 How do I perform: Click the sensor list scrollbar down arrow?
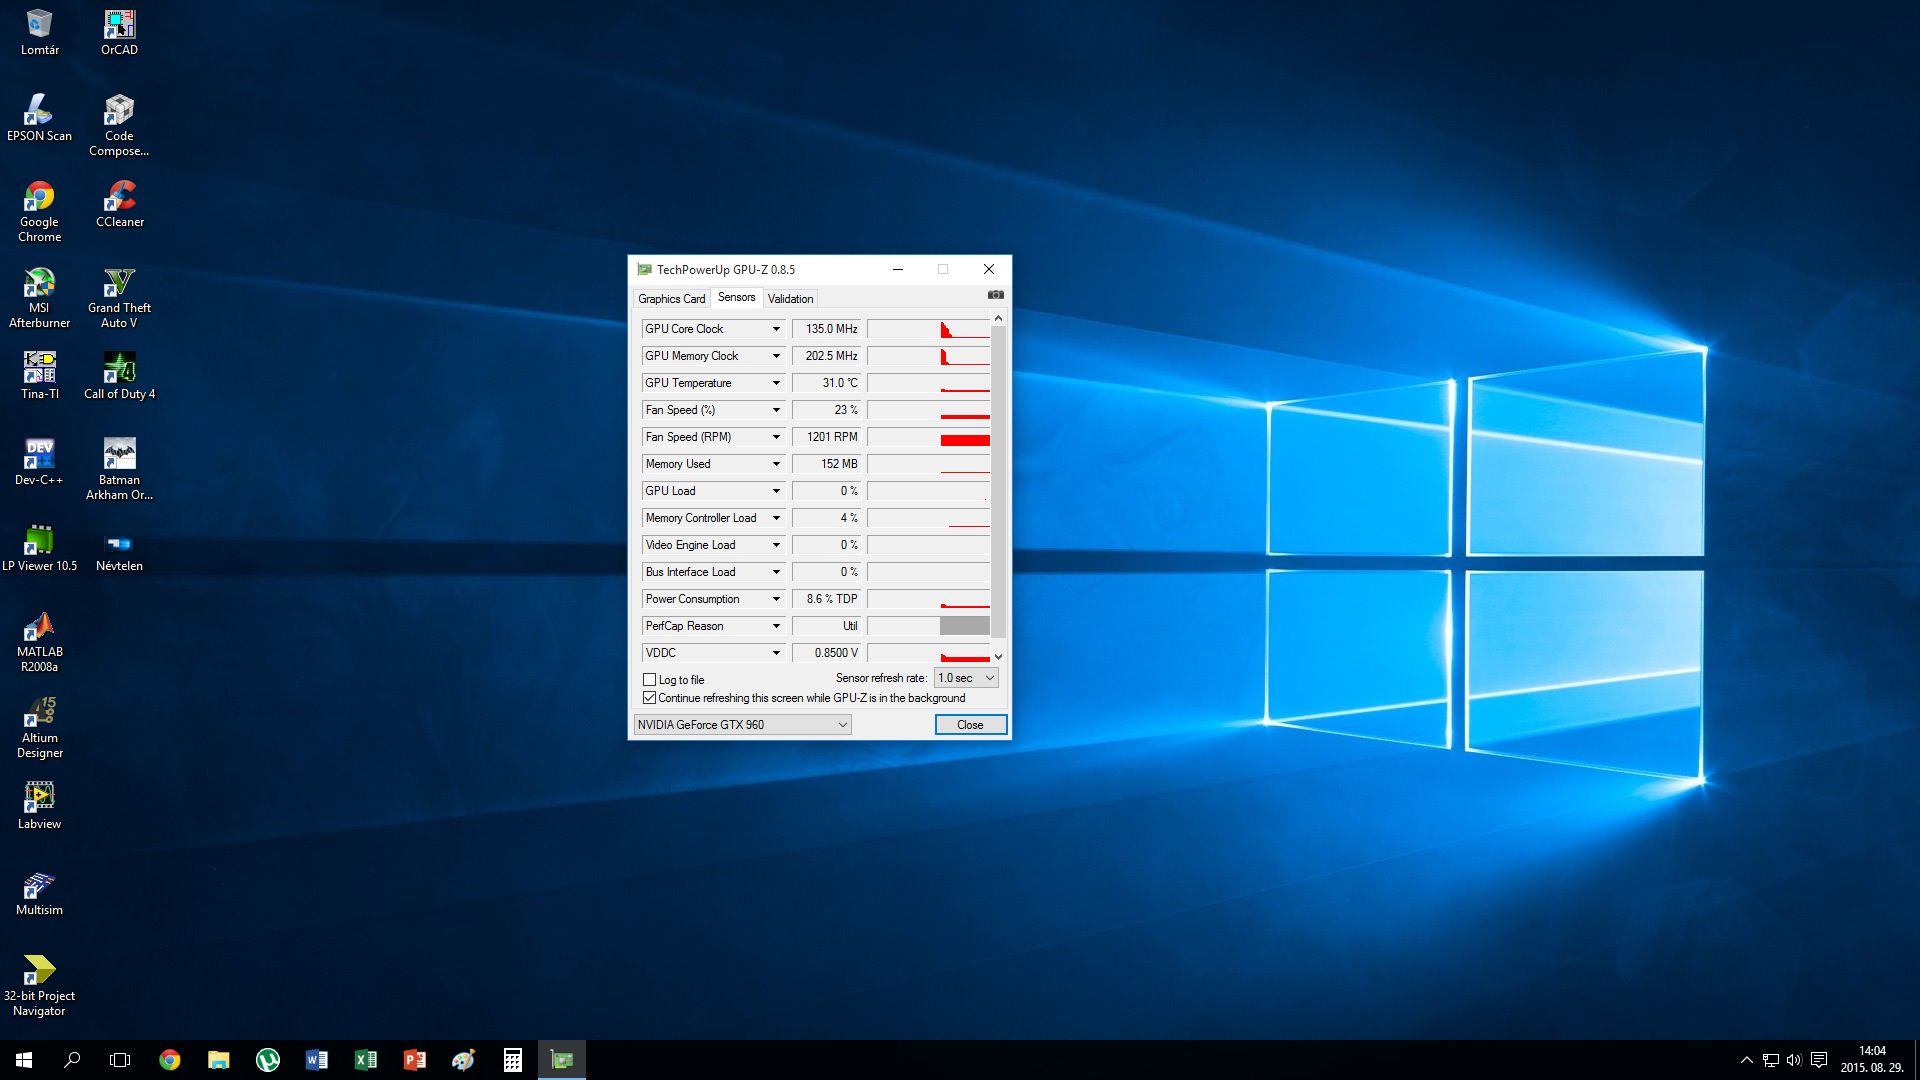(x=998, y=657)
